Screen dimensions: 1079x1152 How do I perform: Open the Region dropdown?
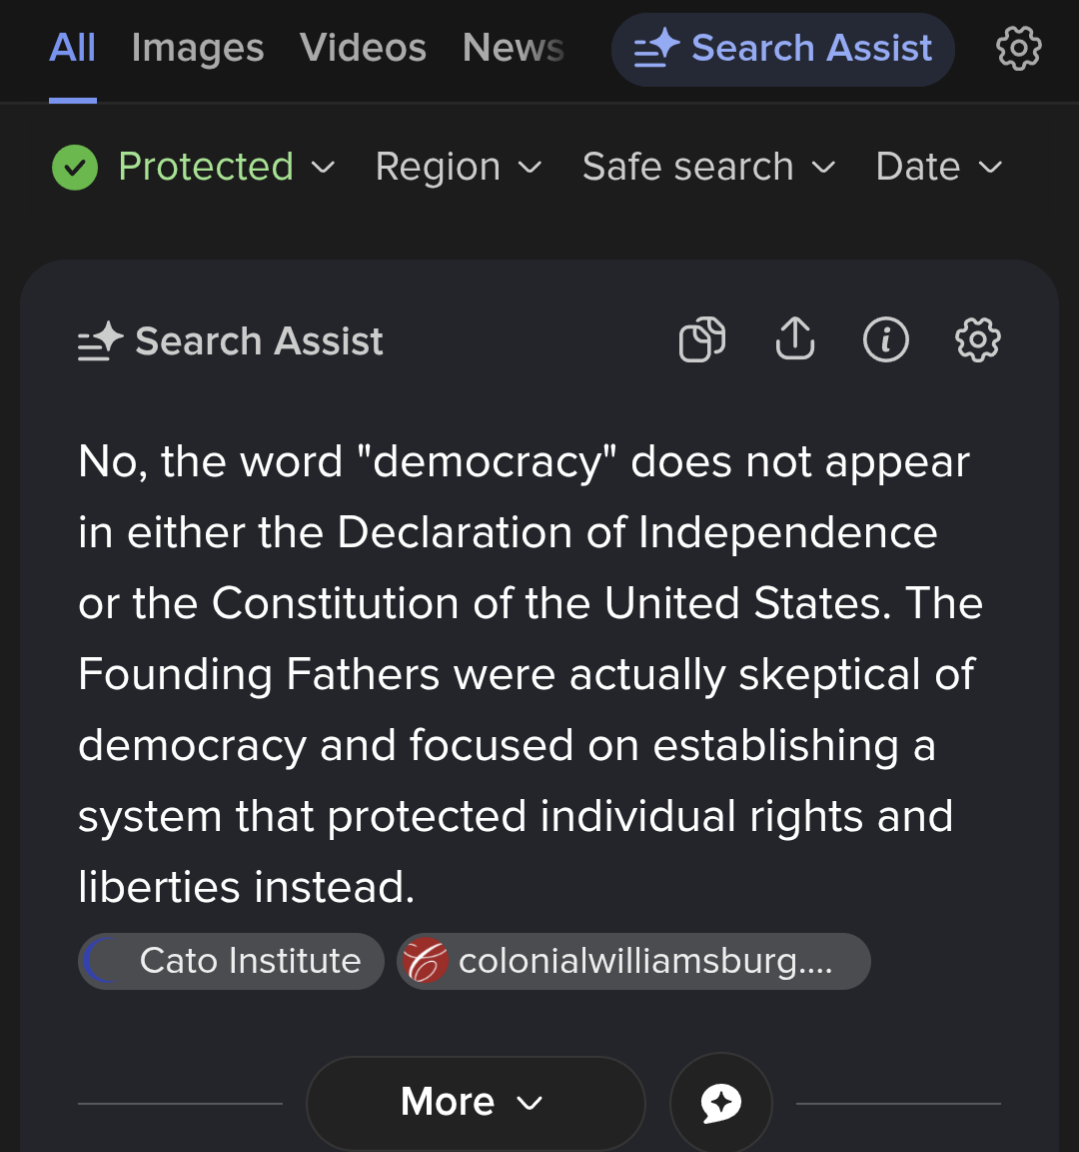pos(458,167)
